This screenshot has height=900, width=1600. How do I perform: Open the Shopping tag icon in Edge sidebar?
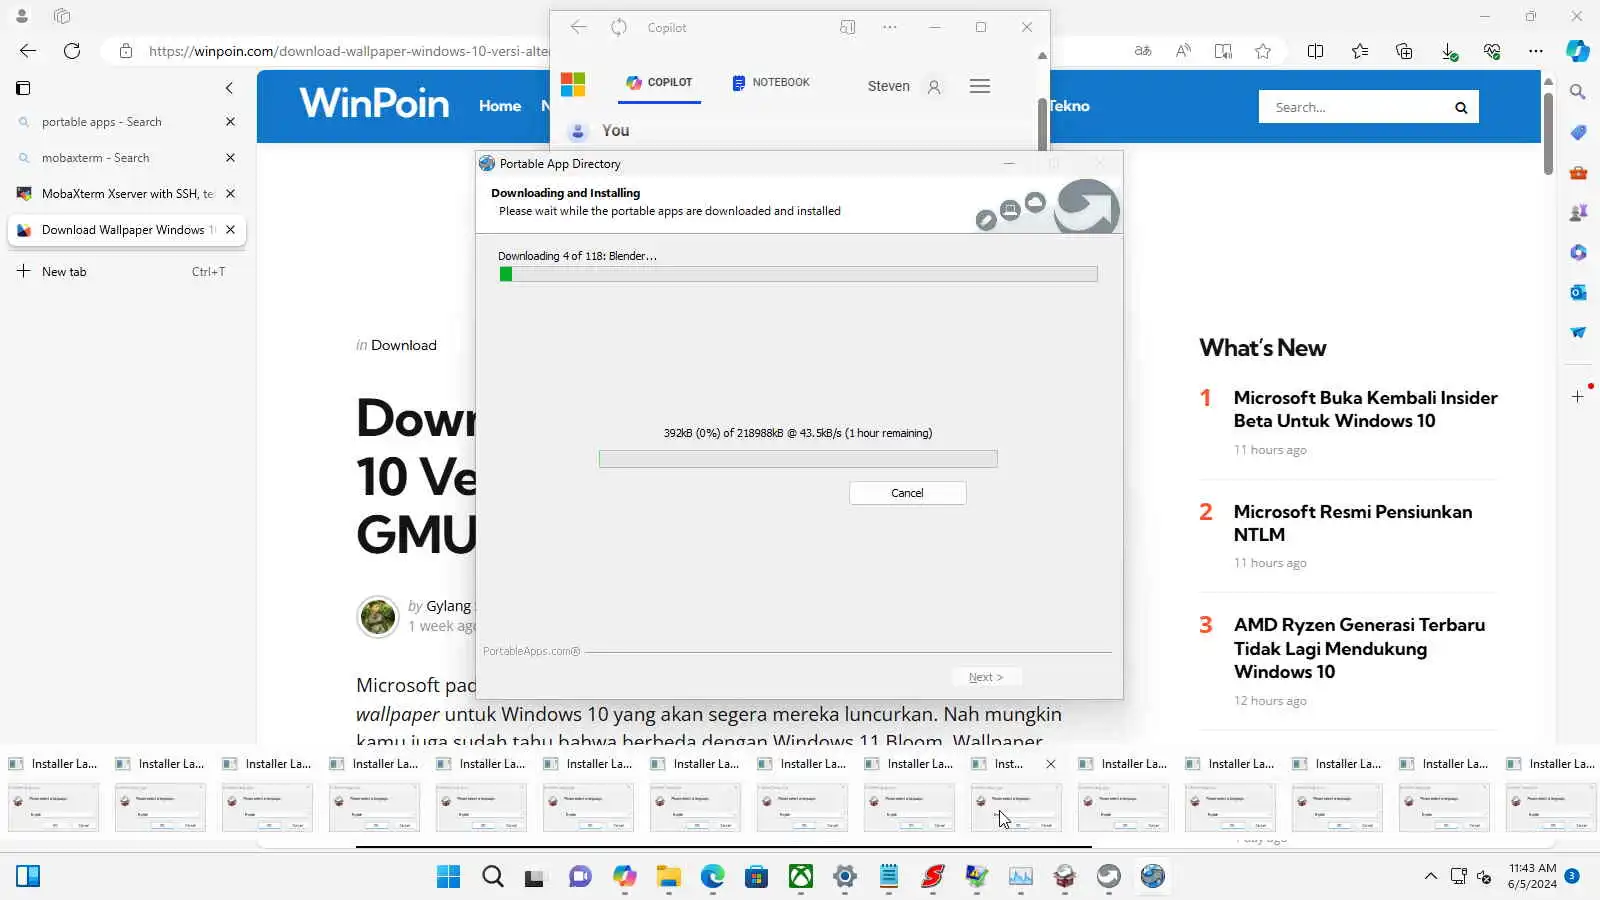coord(1578,132)
